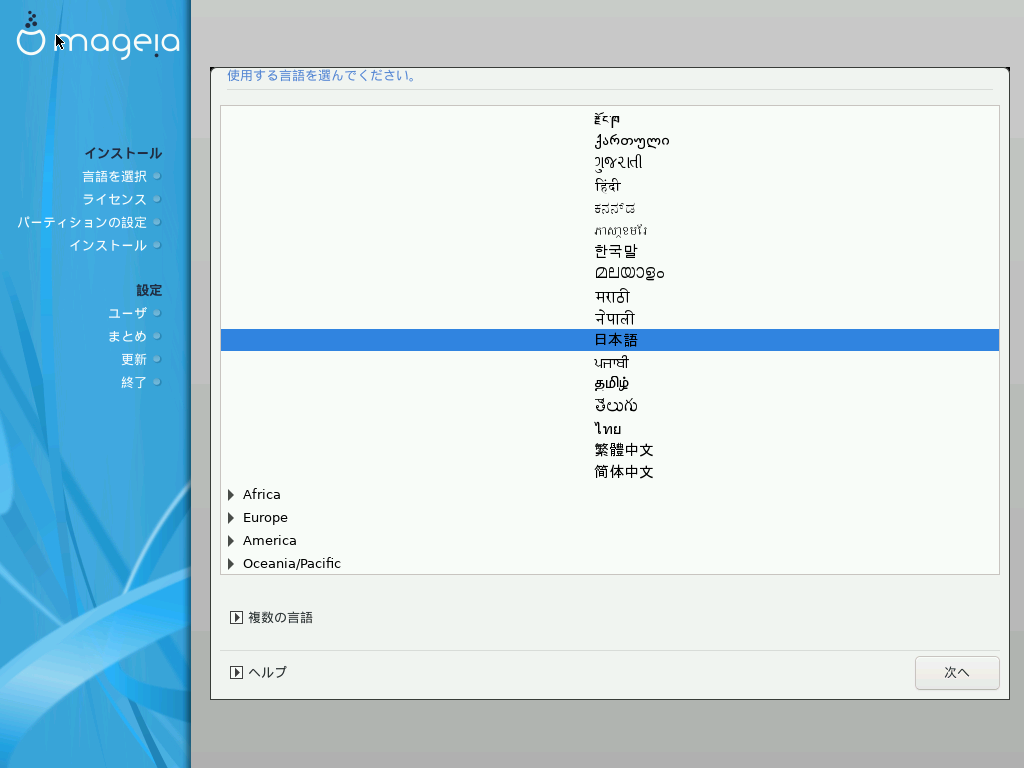Viewport: 1024px width, 768px height.
Task: Expand the Europe language group
Action: pyautogui.click(x=231, y=518)
